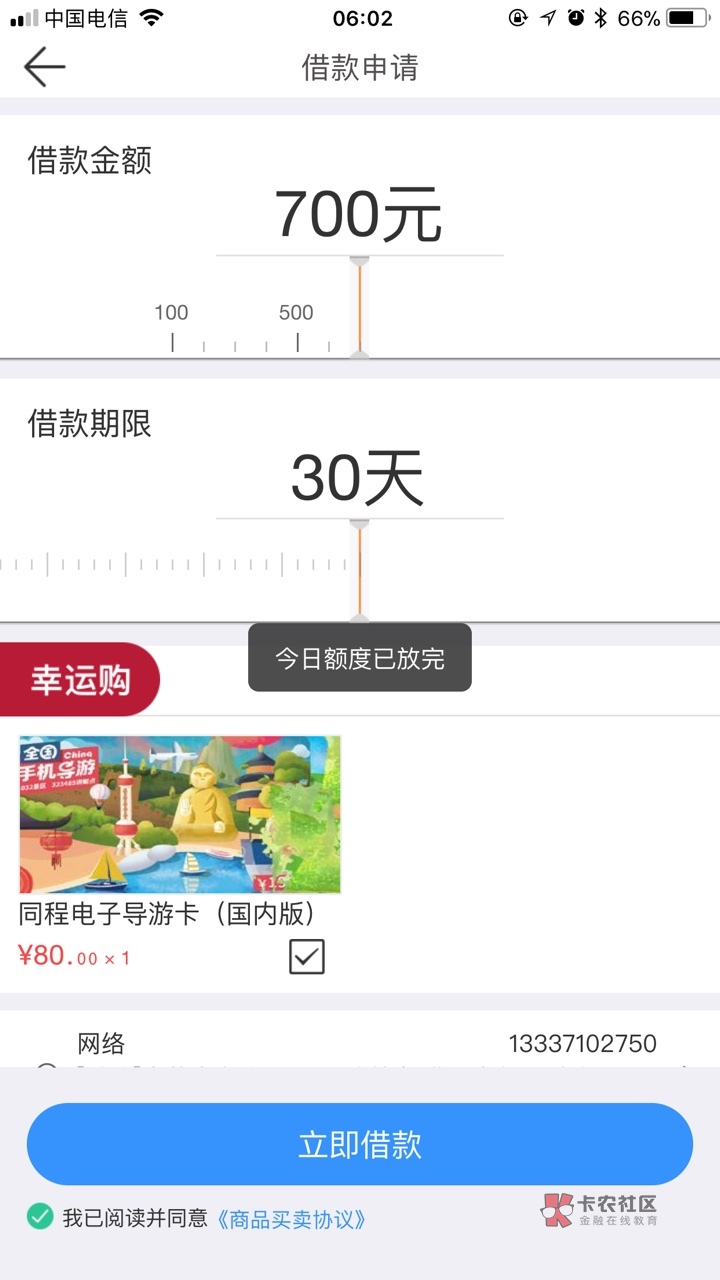Toggle the 我已阅读并同意 agreement check
The image size is (720, 1280).
40,1217
